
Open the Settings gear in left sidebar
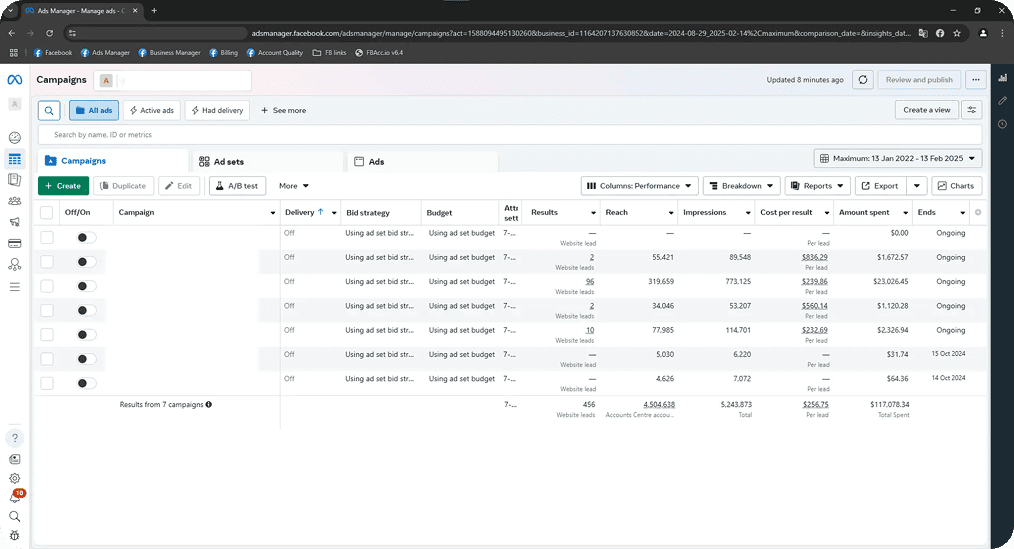pos(14,478)
